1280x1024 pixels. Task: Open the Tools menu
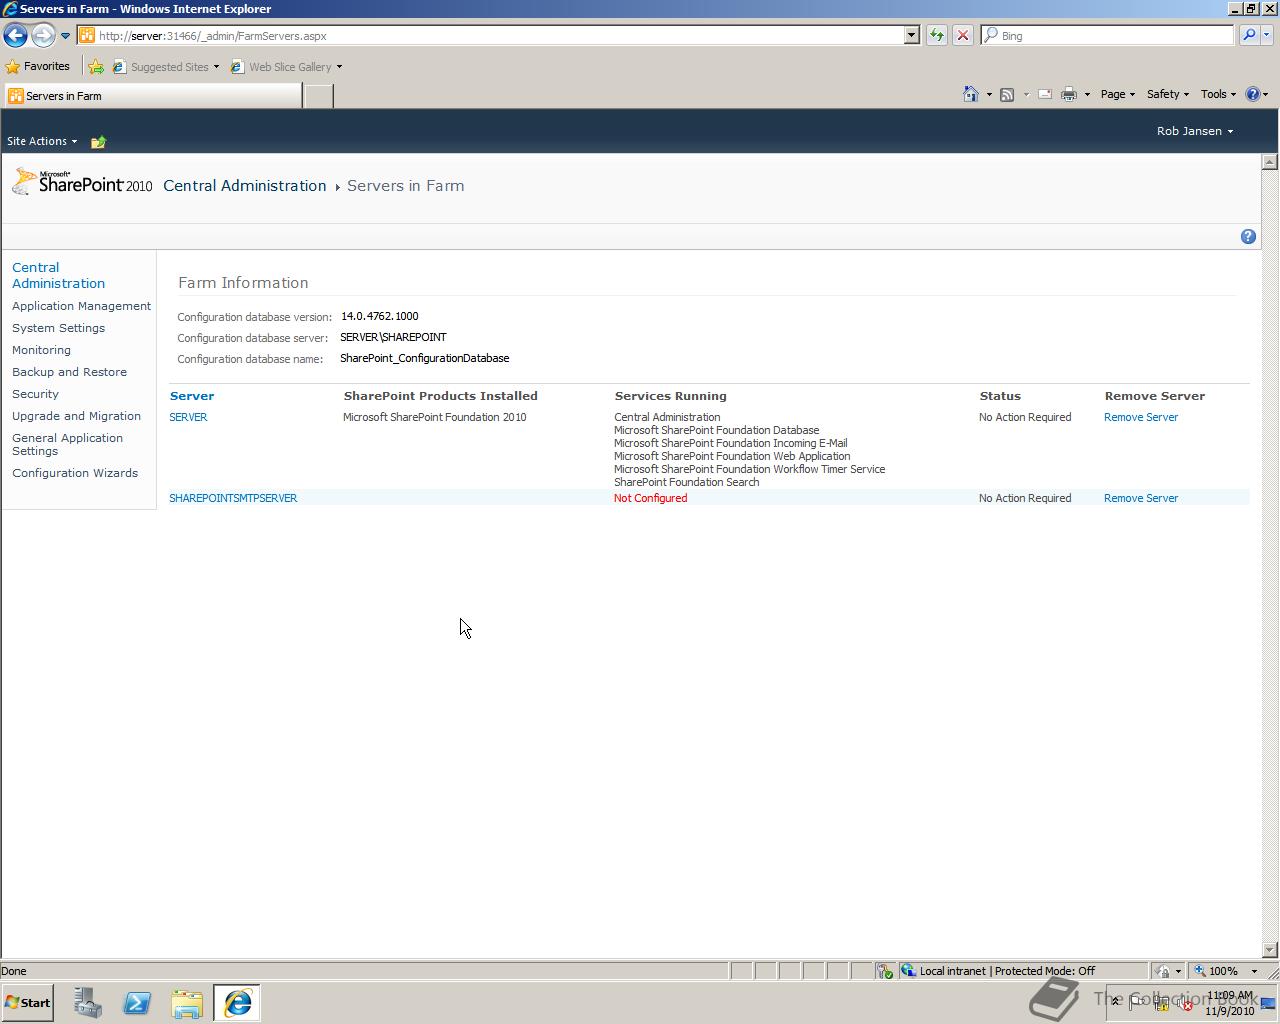coord(1218,94)
